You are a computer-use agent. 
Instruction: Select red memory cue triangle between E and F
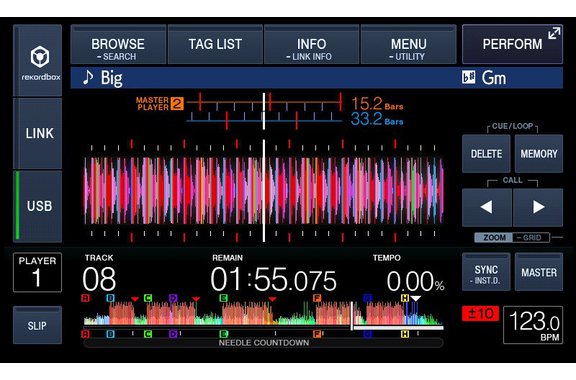pos(272,299)
